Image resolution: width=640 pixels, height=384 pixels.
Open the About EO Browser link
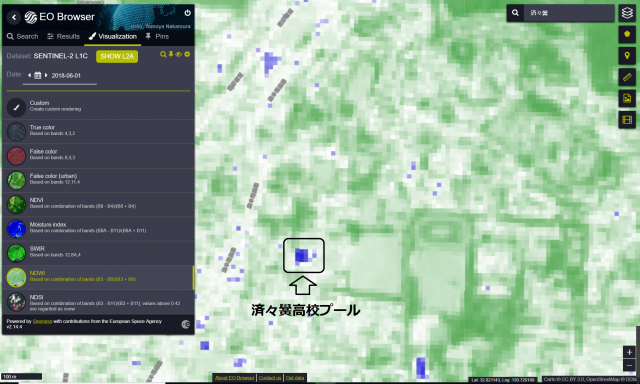[x=235, y=378]
